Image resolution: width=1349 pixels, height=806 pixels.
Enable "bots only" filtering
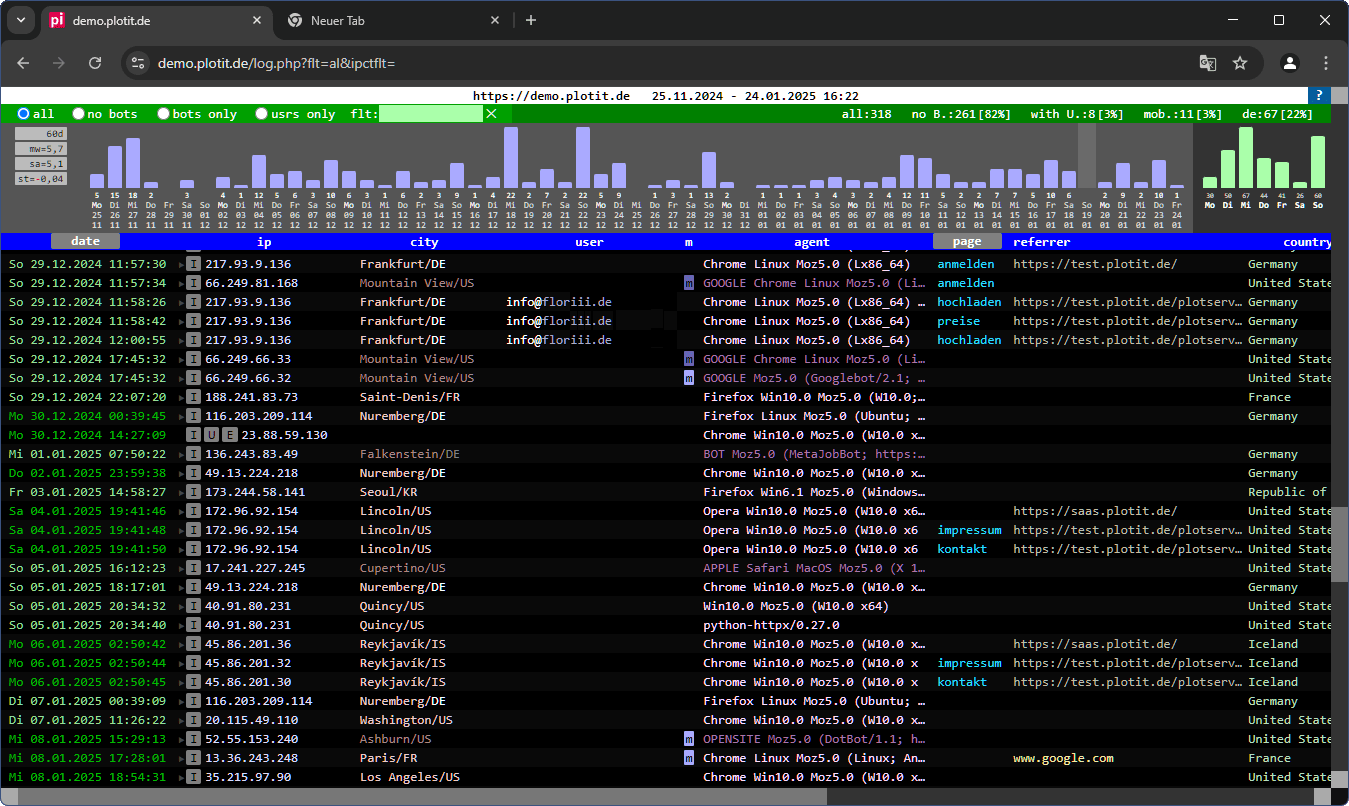(164, 113)
